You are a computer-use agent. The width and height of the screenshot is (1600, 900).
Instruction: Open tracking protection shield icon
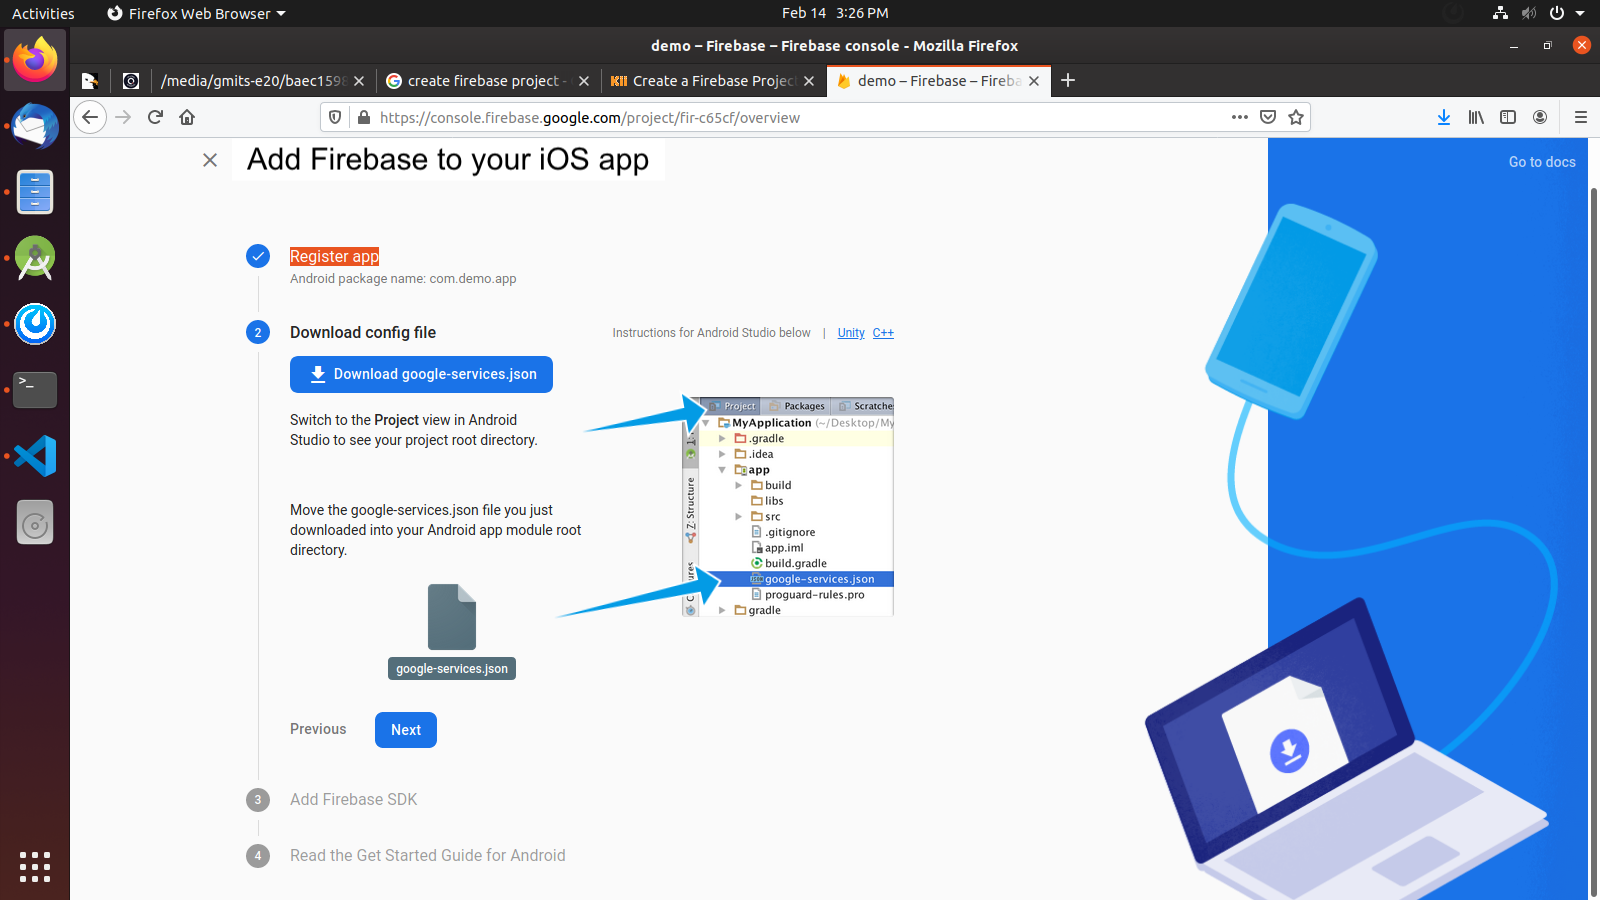[x=335, y=117]
